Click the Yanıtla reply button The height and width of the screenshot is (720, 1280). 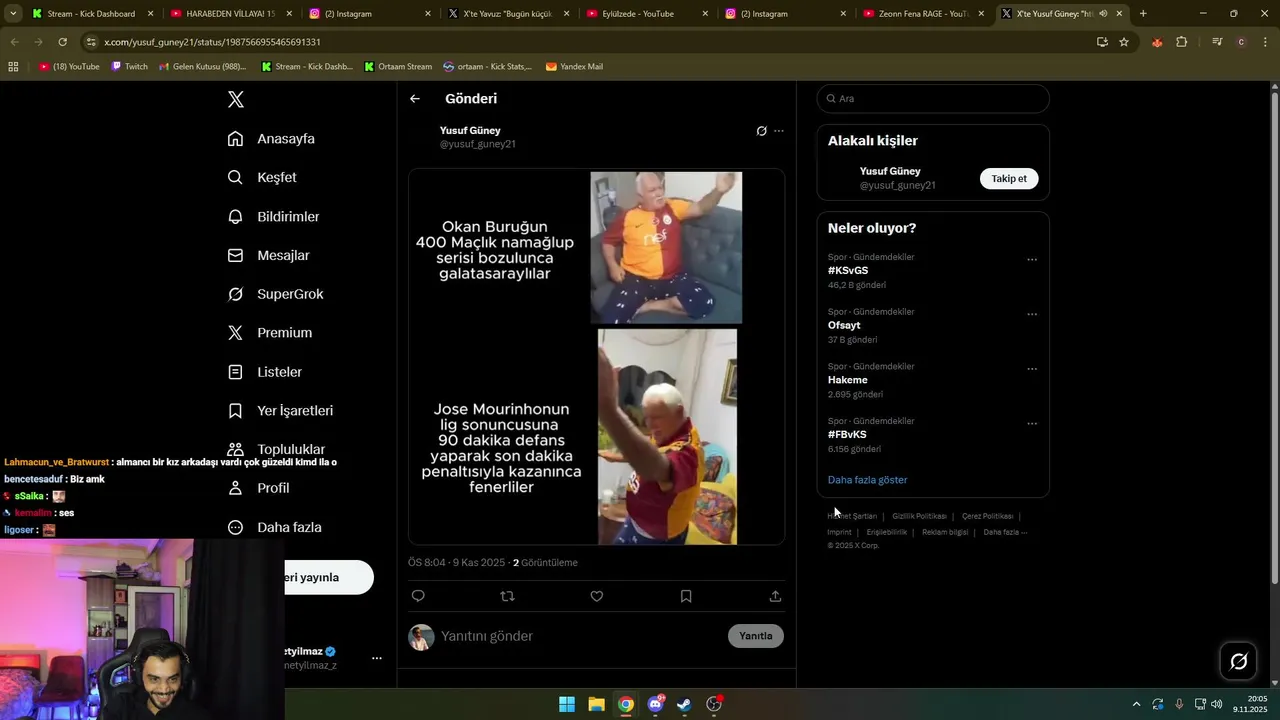pos(756,636)
